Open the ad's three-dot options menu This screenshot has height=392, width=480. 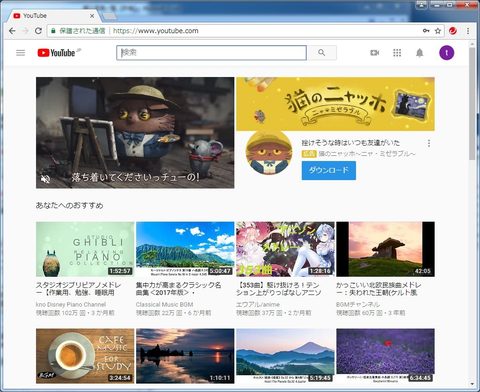click(x=429, y=143)
